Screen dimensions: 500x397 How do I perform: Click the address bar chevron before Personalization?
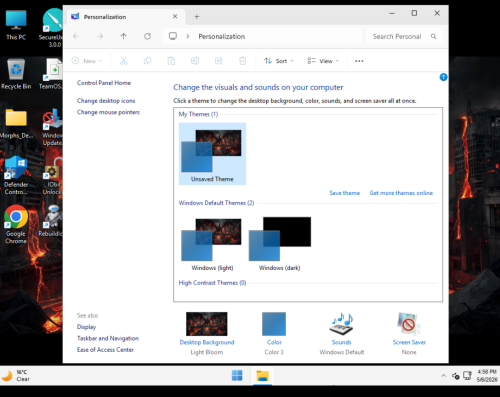click(188, 36)
